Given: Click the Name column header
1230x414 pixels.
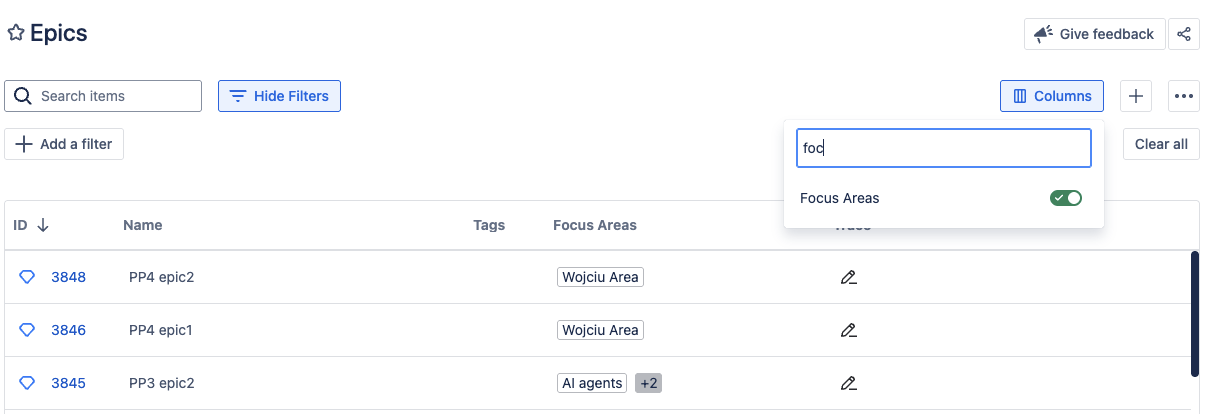Looking at the screenshot, I should coord(142,225).
